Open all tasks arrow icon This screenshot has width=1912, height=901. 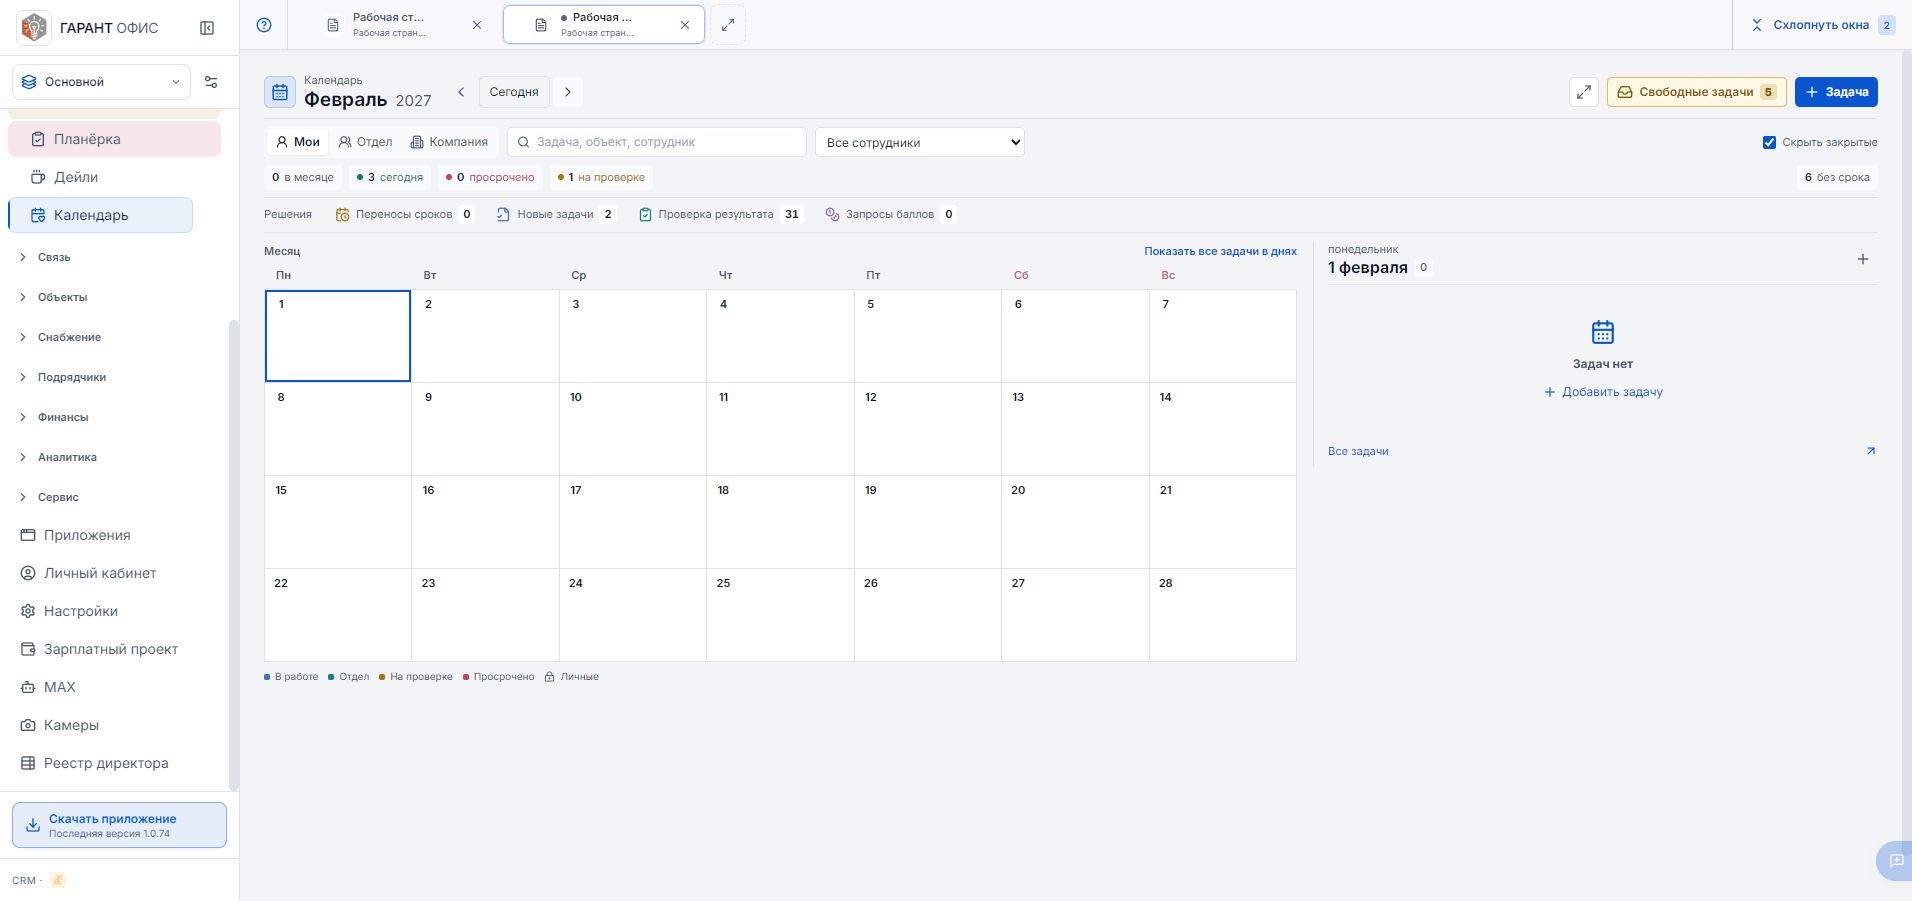(x=1871, y=451)
